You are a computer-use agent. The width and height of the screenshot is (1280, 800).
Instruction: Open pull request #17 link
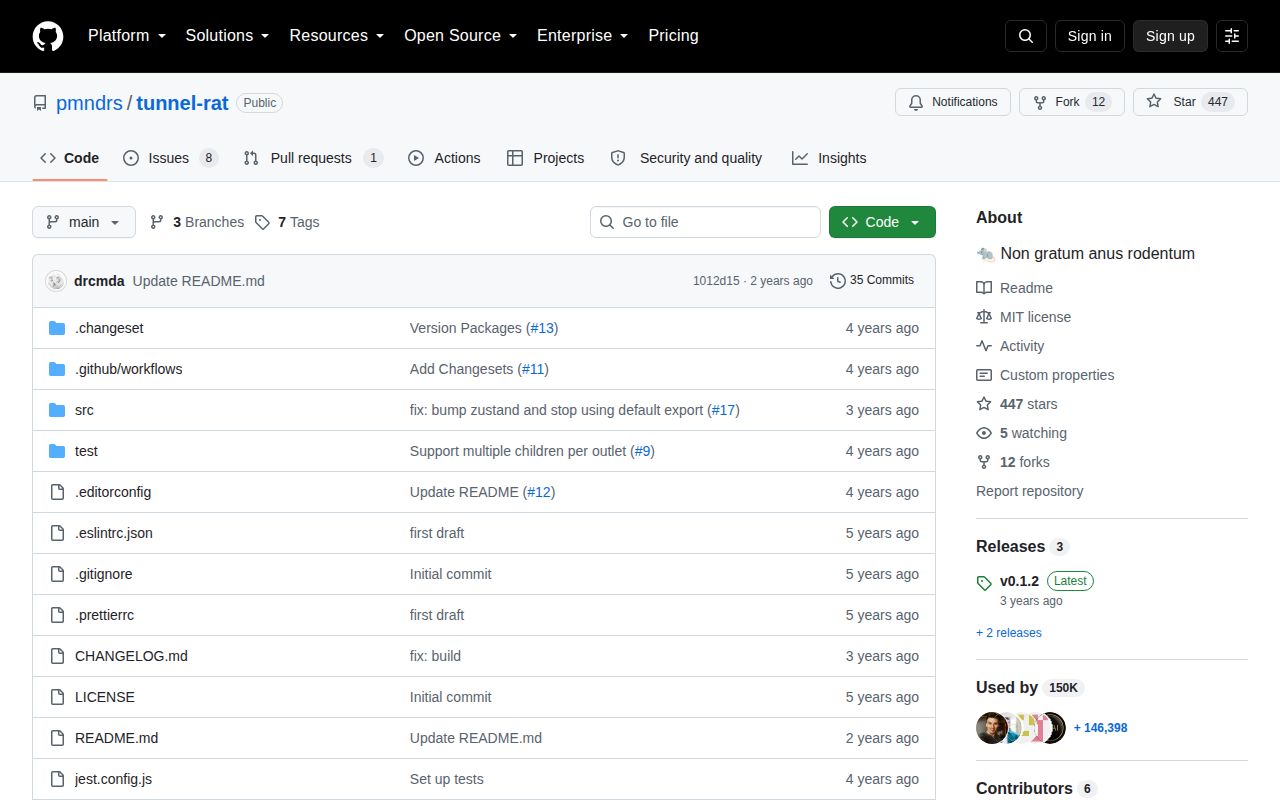pyautogui.click(x=724, y=410)
